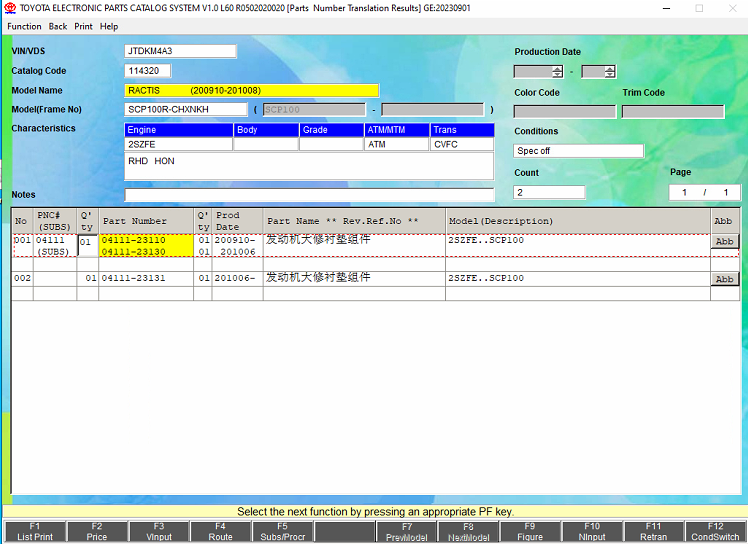Open the Back menu

click(x=58, y=26)
